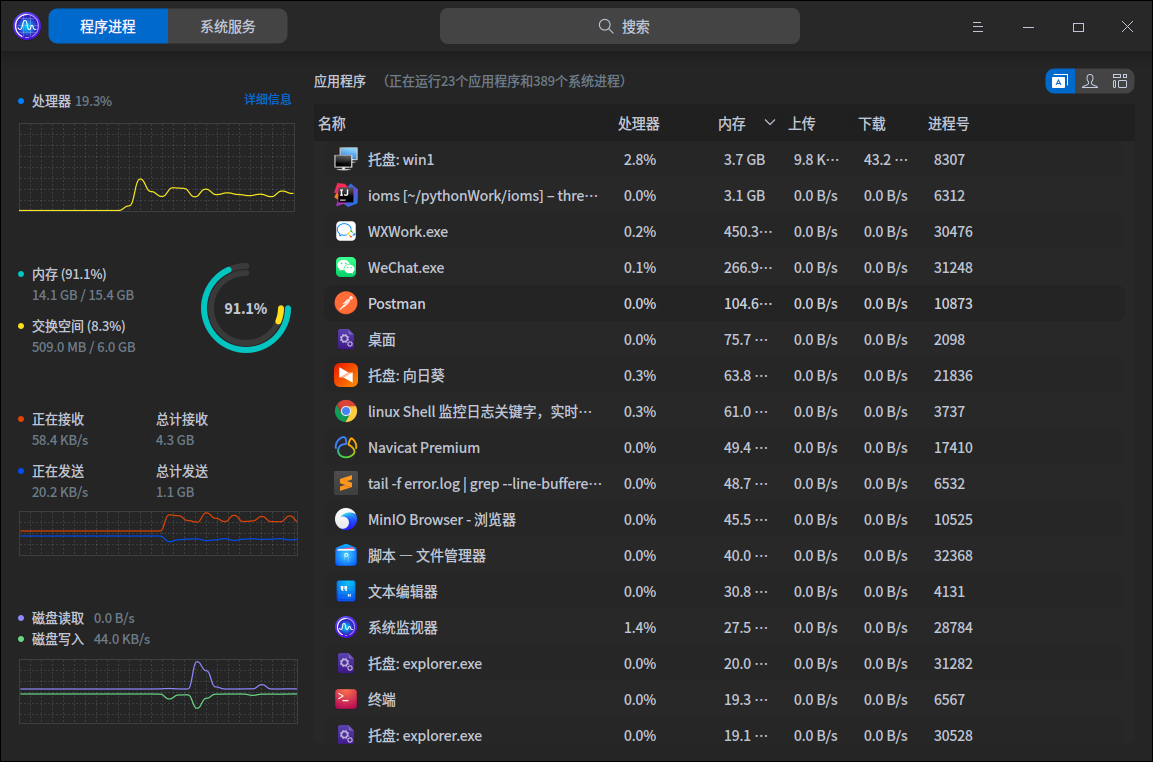Switch to the 程序进程 tab
This screenshot has height=762, width=1153.
coord(108,26)
